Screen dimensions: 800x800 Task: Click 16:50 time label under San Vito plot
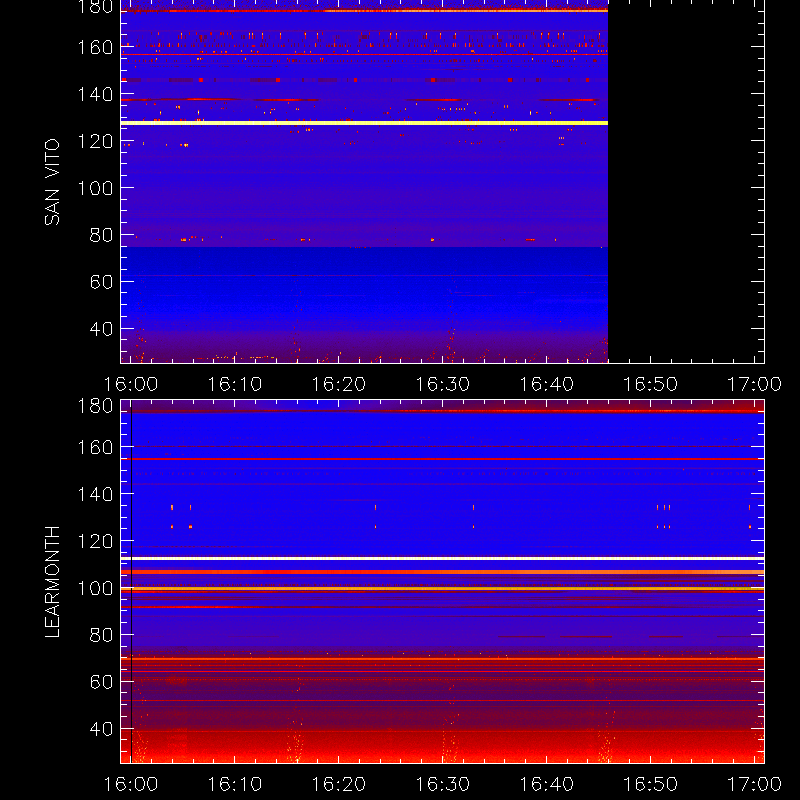tap(651, 384)
